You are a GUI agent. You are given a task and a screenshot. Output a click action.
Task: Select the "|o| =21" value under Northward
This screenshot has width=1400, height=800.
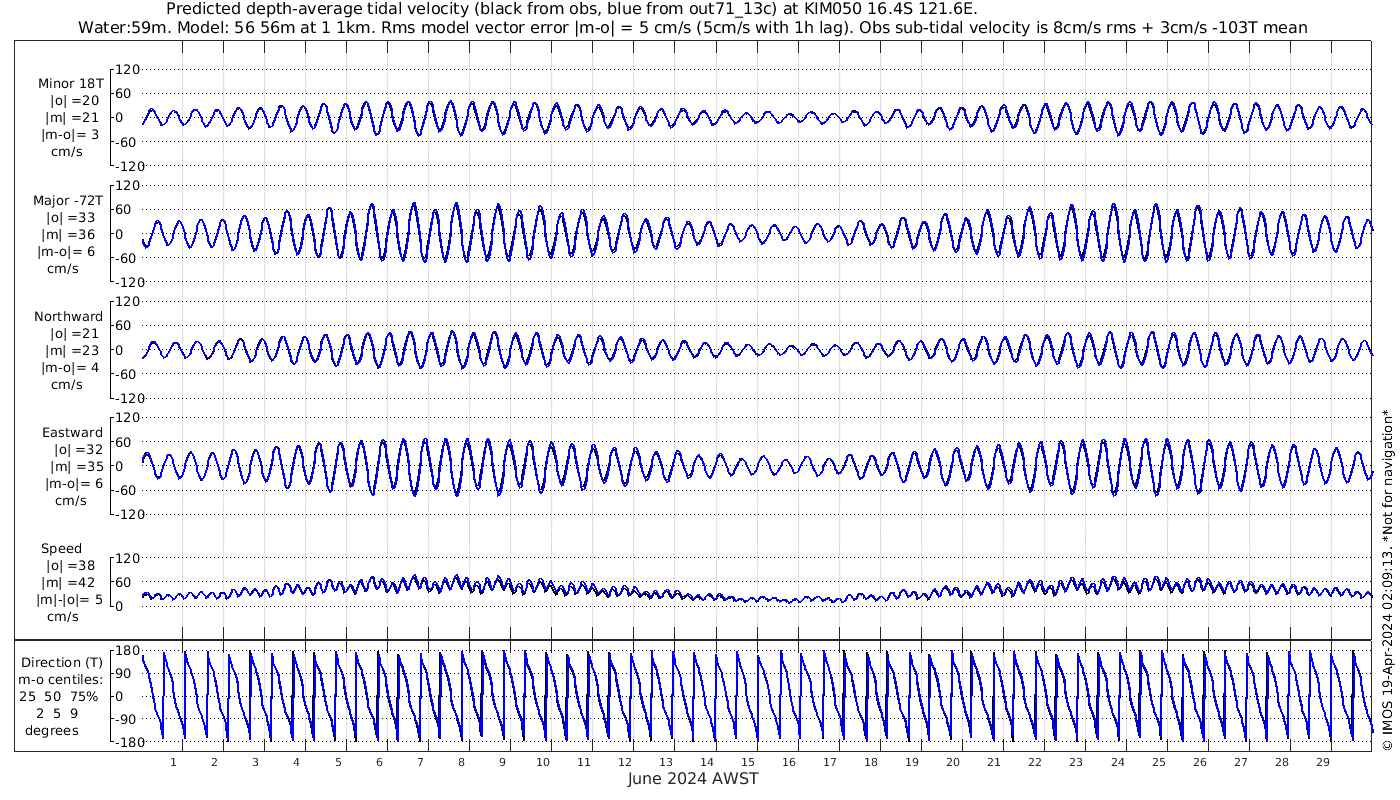(75, 333)
